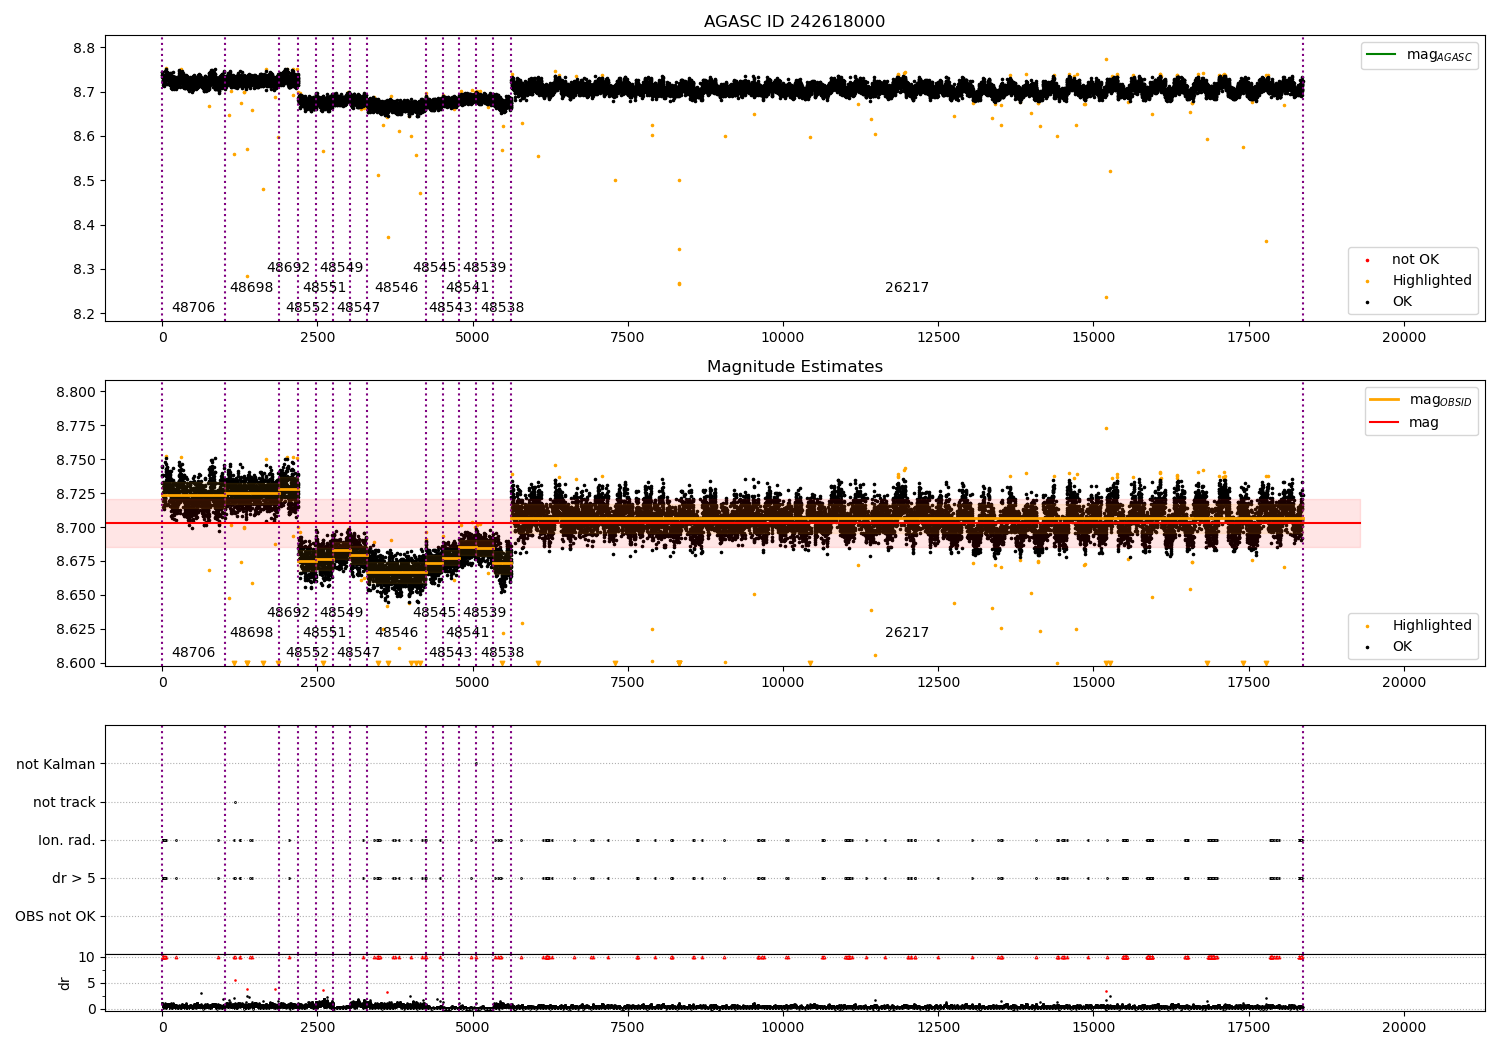Click OBSID label 48549 in AGASC ID plot
Screen dimensions: 1500x1050
[341, 268]
